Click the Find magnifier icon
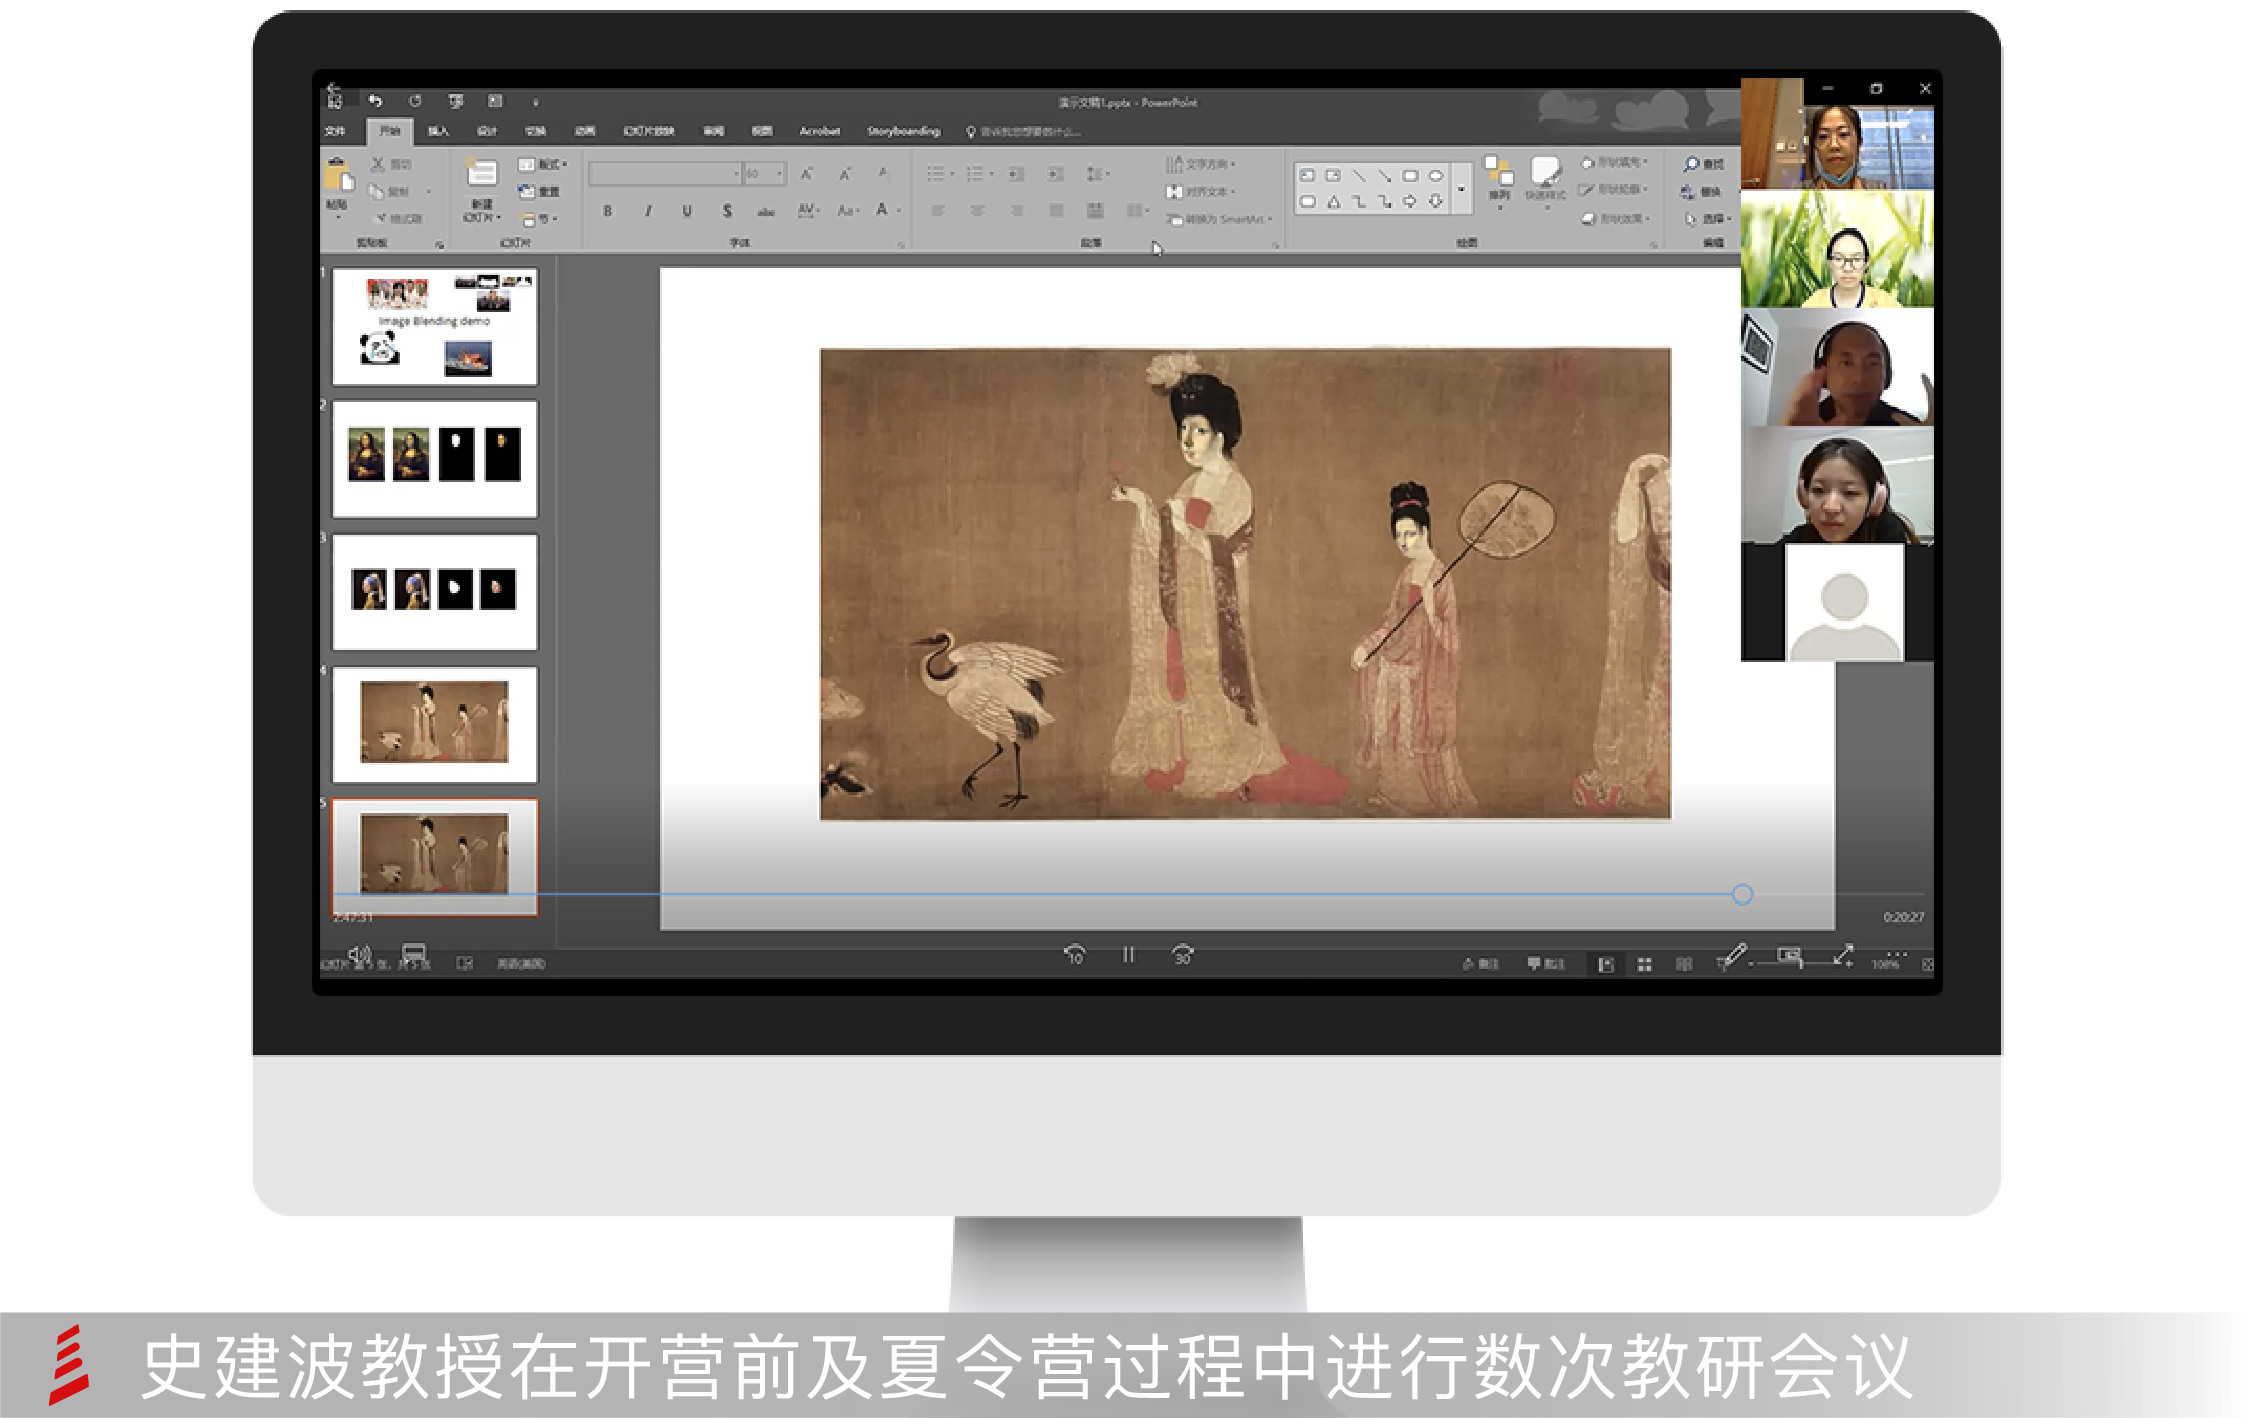Viewport: 2251px width, 1418px height. tap(1691, 164)
